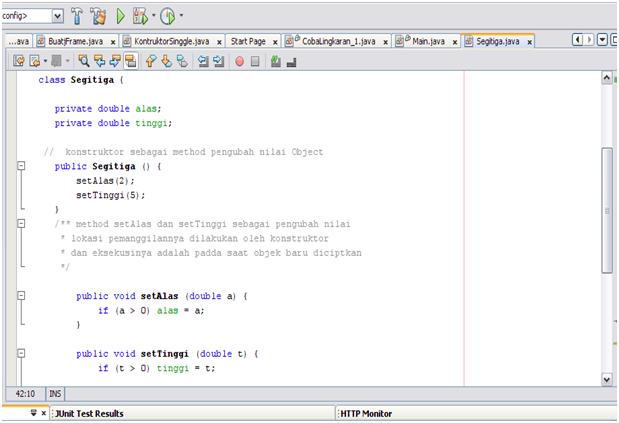
Task: Click the Build Main Project hammer icon
Action: coord(77,16)
